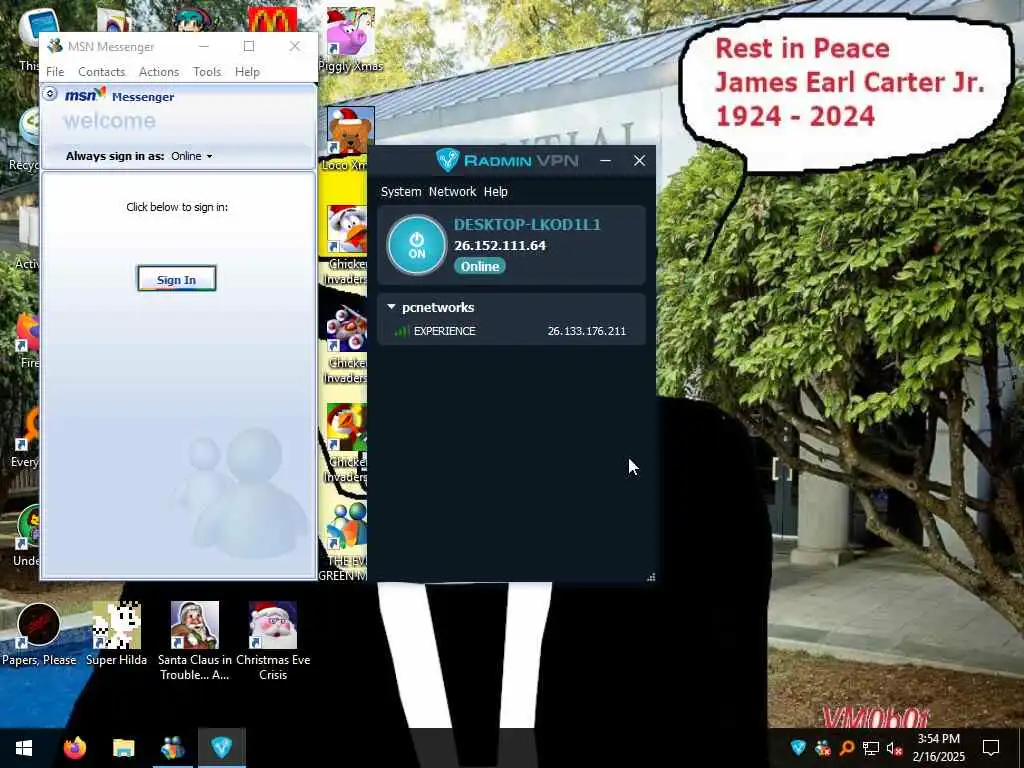Click the 26.133.176.211 peer address
The width and height of the screenshot is (1024, 768).
coord(586,331)
